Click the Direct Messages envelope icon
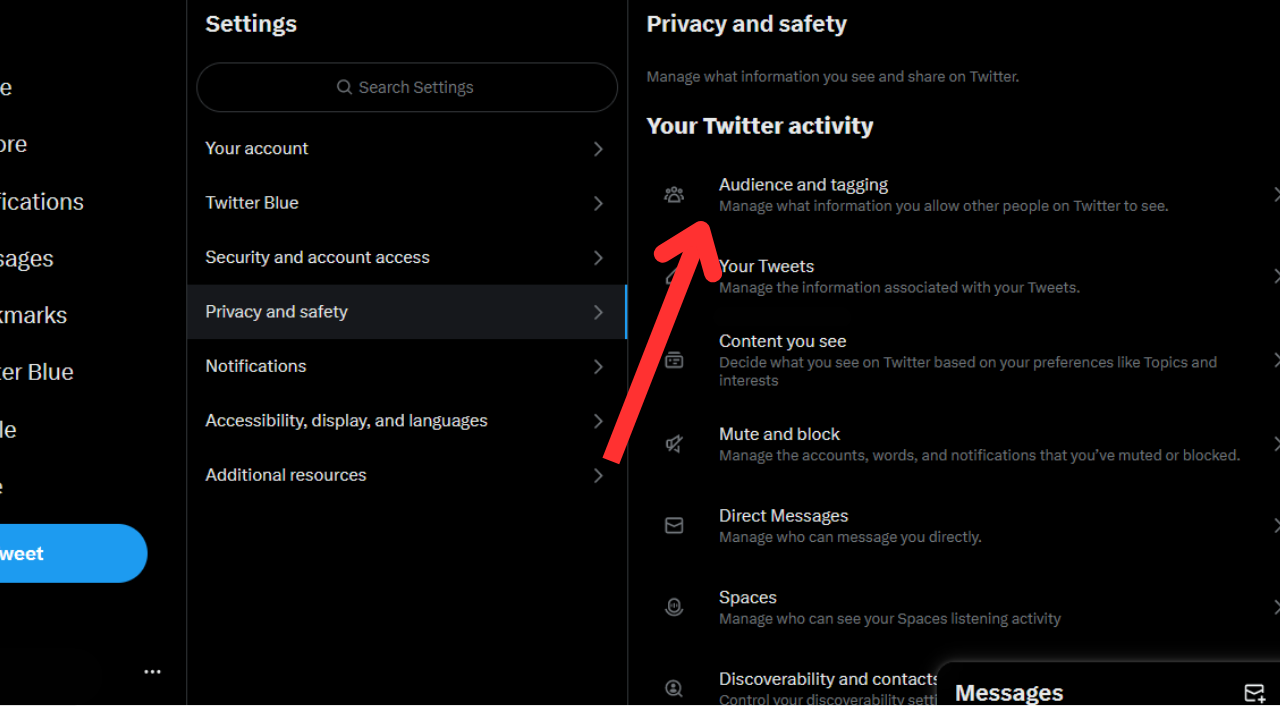Image resolution: width=1280 pixels, height=720 pixels. pos(674,525)
